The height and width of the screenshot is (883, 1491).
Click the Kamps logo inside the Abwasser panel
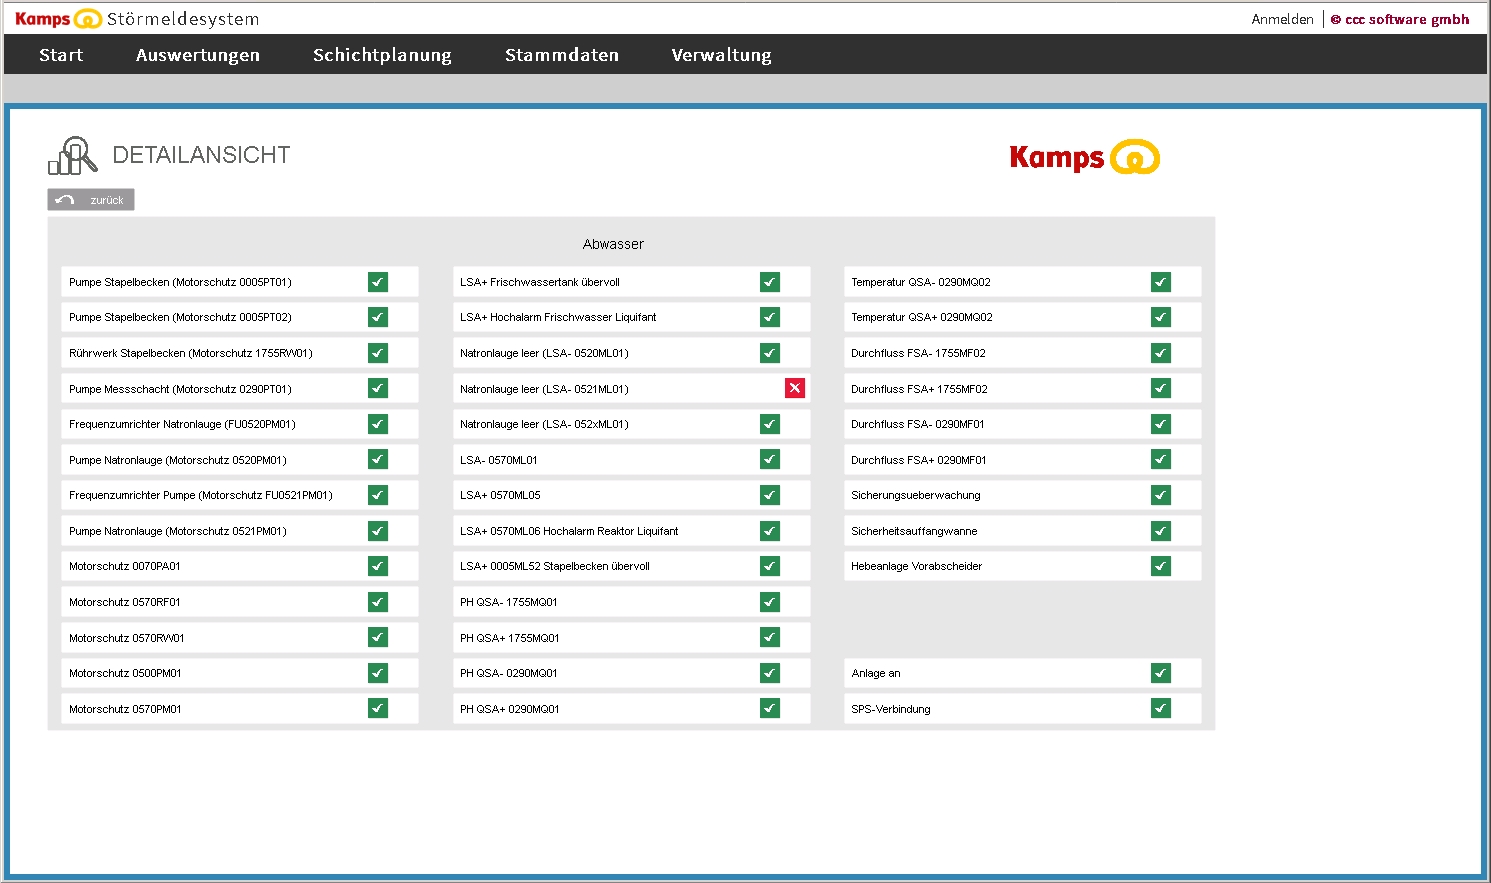point(1085,156)
